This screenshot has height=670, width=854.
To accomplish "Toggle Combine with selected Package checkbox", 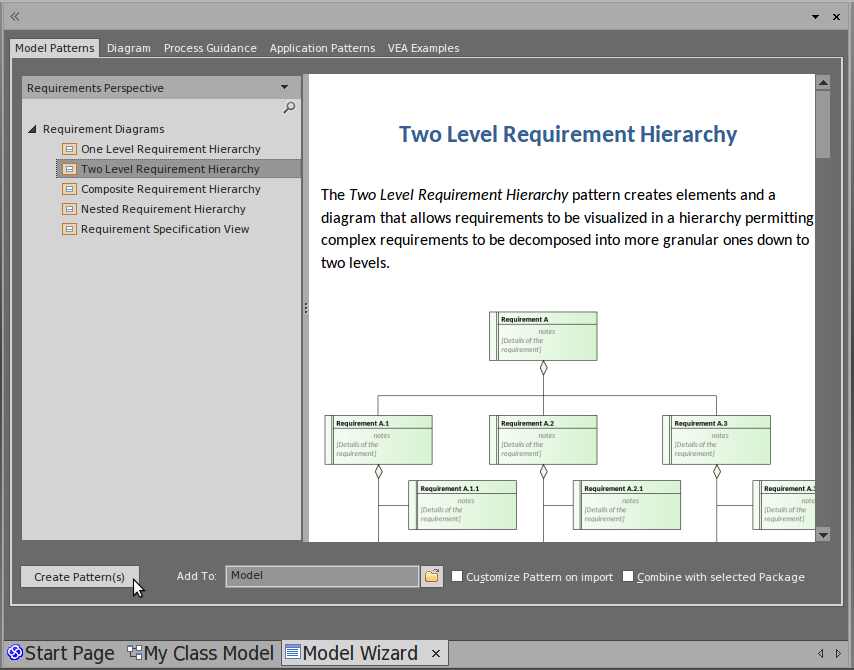I will coord(628,577).
